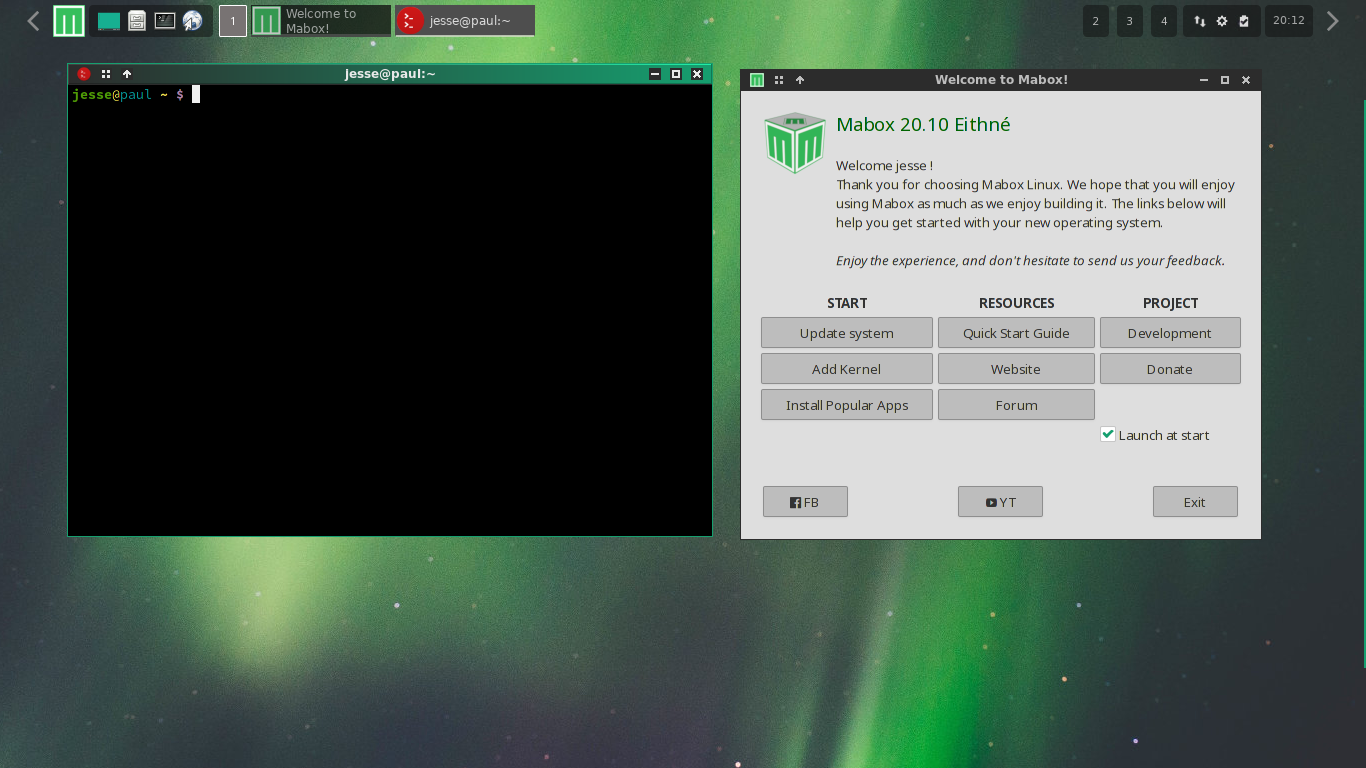Launch the file manager from the panel
Image resolution: width=1366 pixels, height=768 pixels.
click(137, 20)
